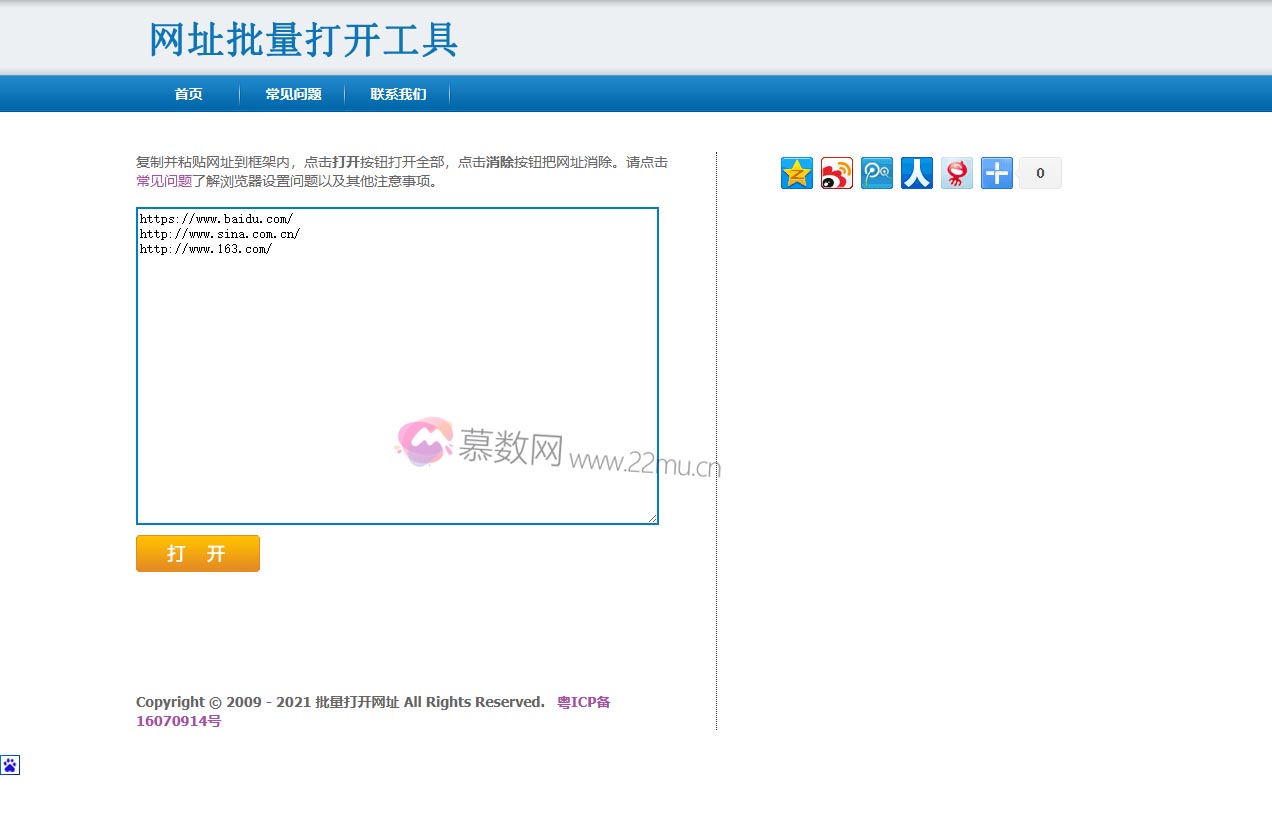Click the blue paw icon at bottom-left
1272x819 pixels.
(x=10, y=765)
